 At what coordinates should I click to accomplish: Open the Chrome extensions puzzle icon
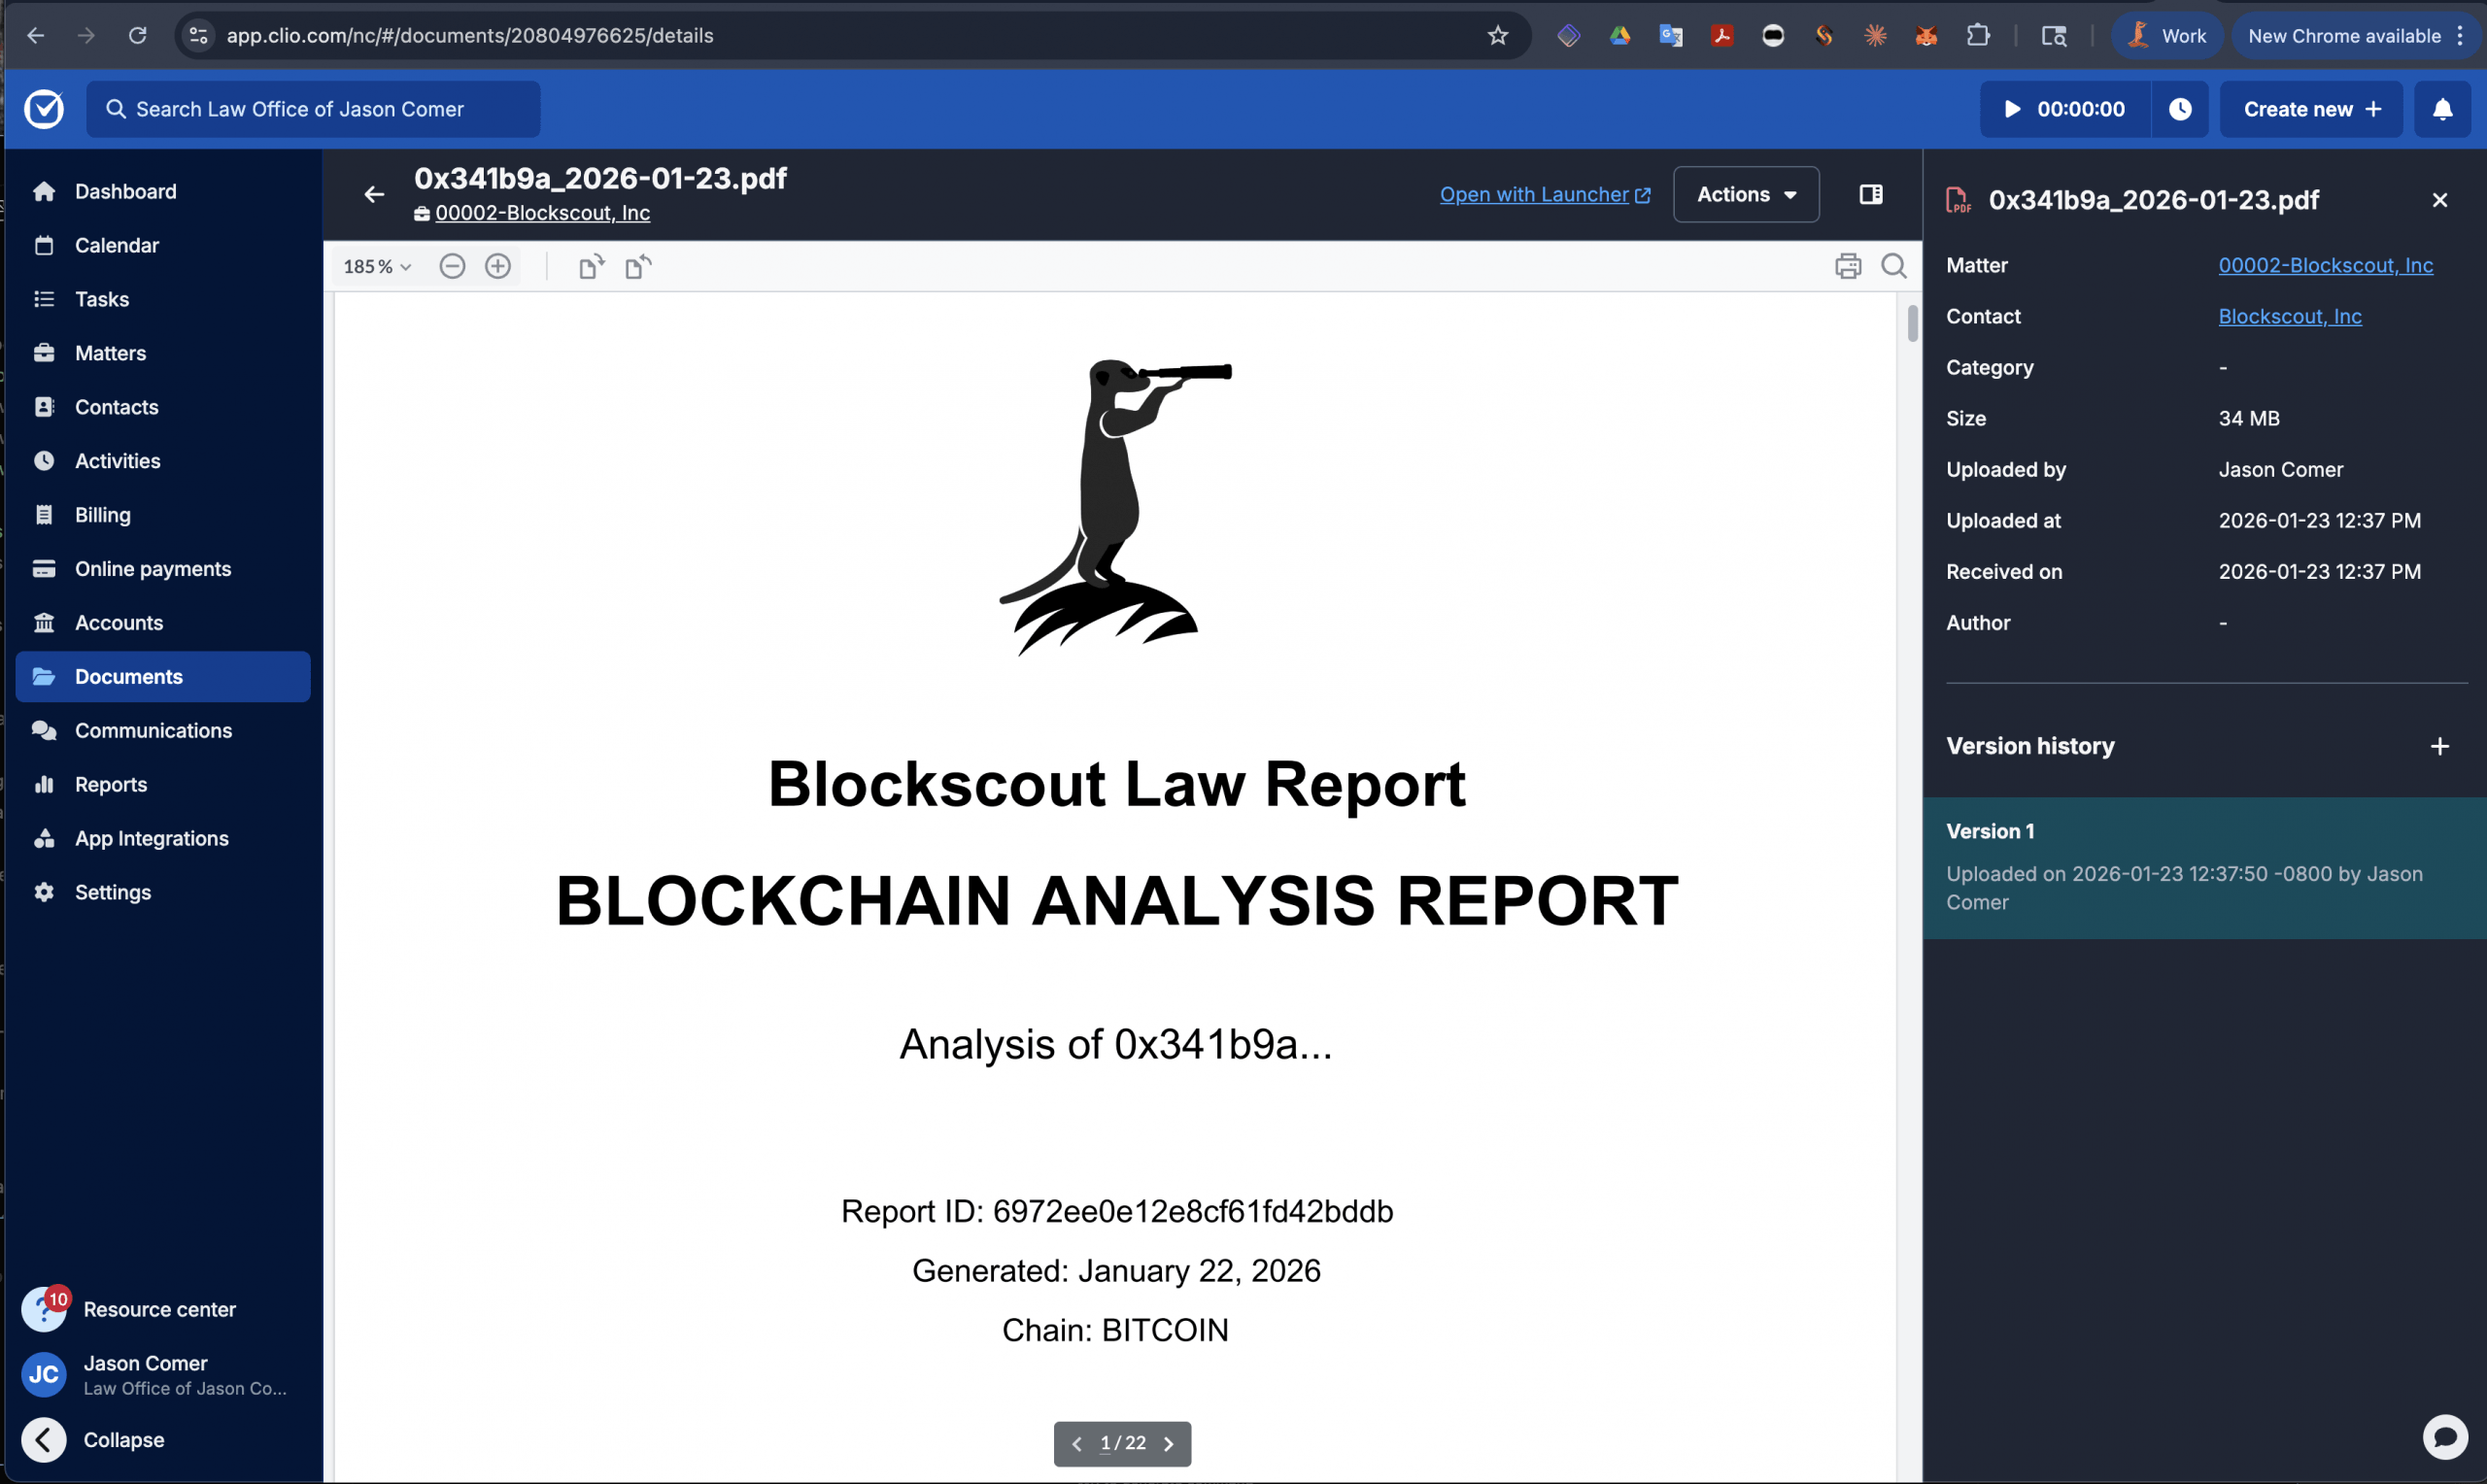(1977, 36)
